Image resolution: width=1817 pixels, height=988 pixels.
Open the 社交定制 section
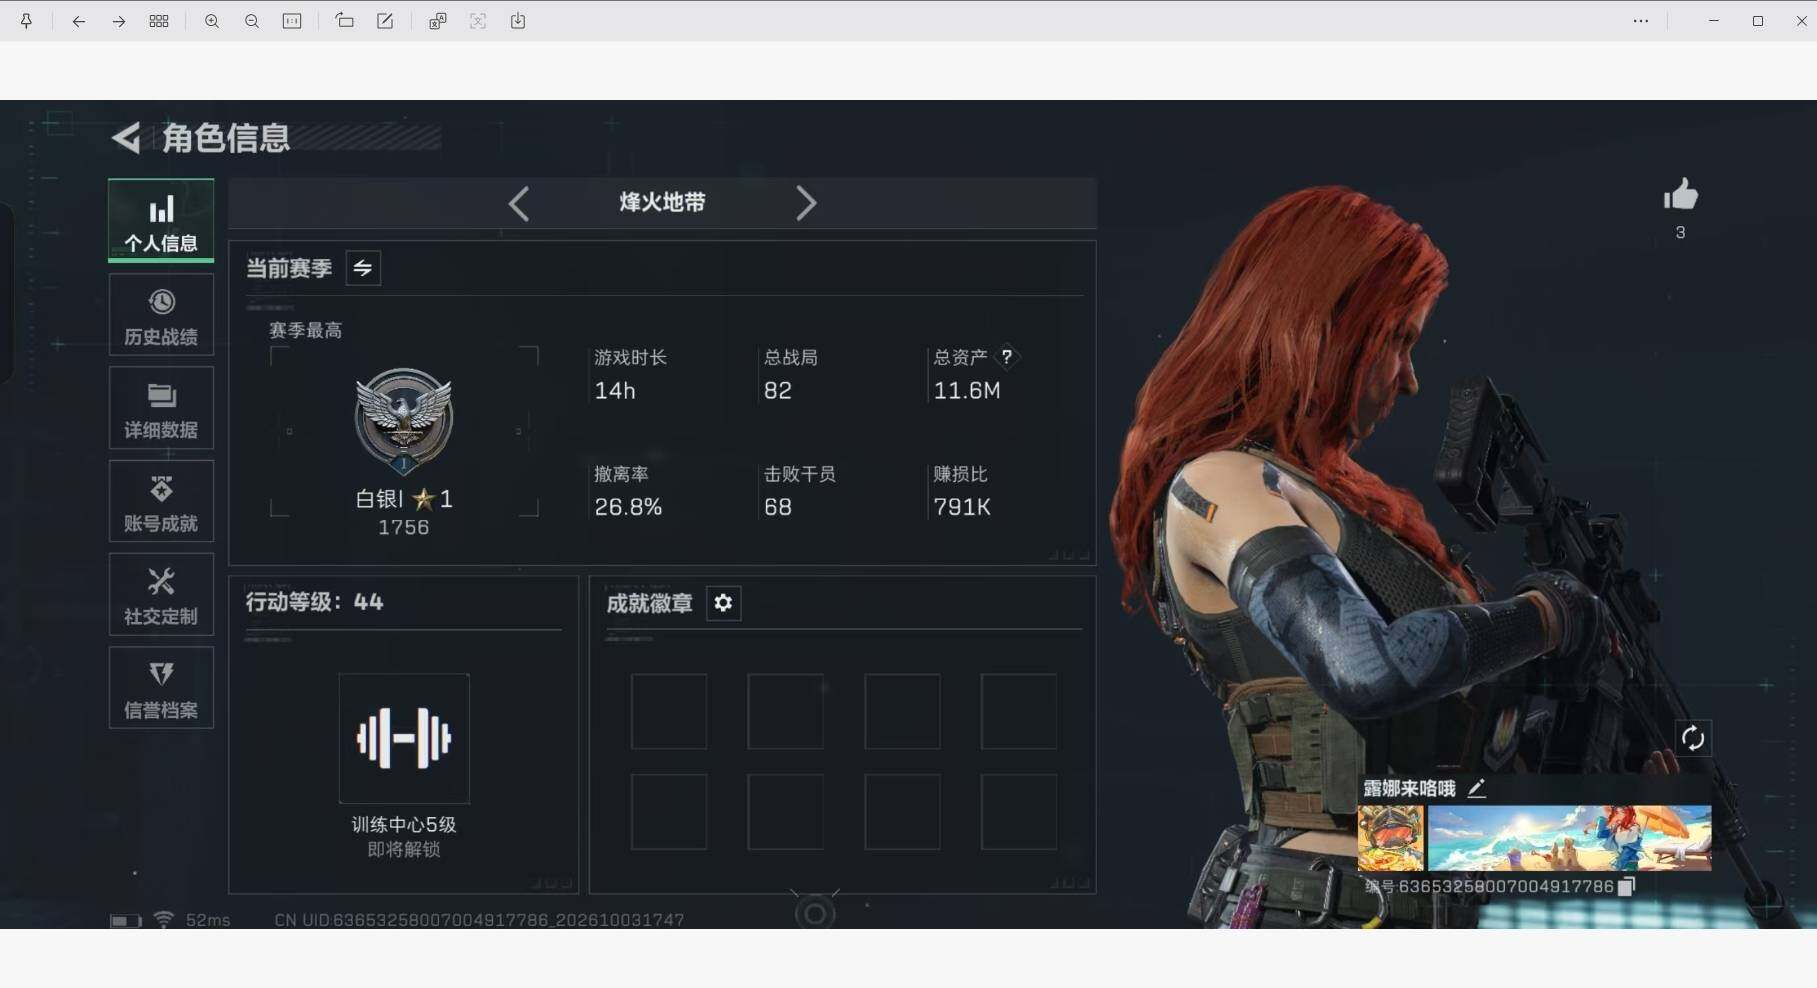tap(161, 594)
